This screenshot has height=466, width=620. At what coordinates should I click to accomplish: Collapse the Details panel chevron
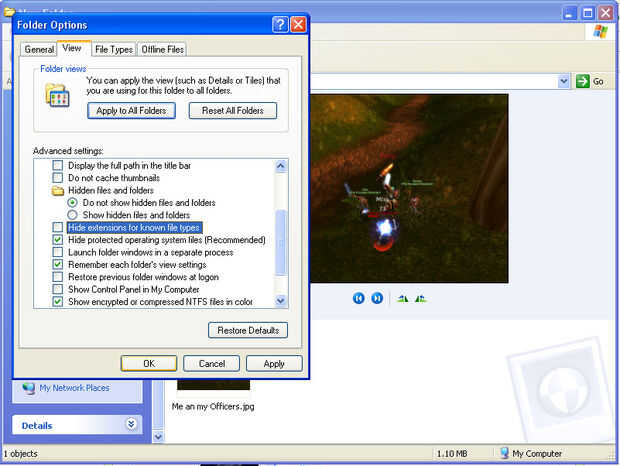coord(131,424)
